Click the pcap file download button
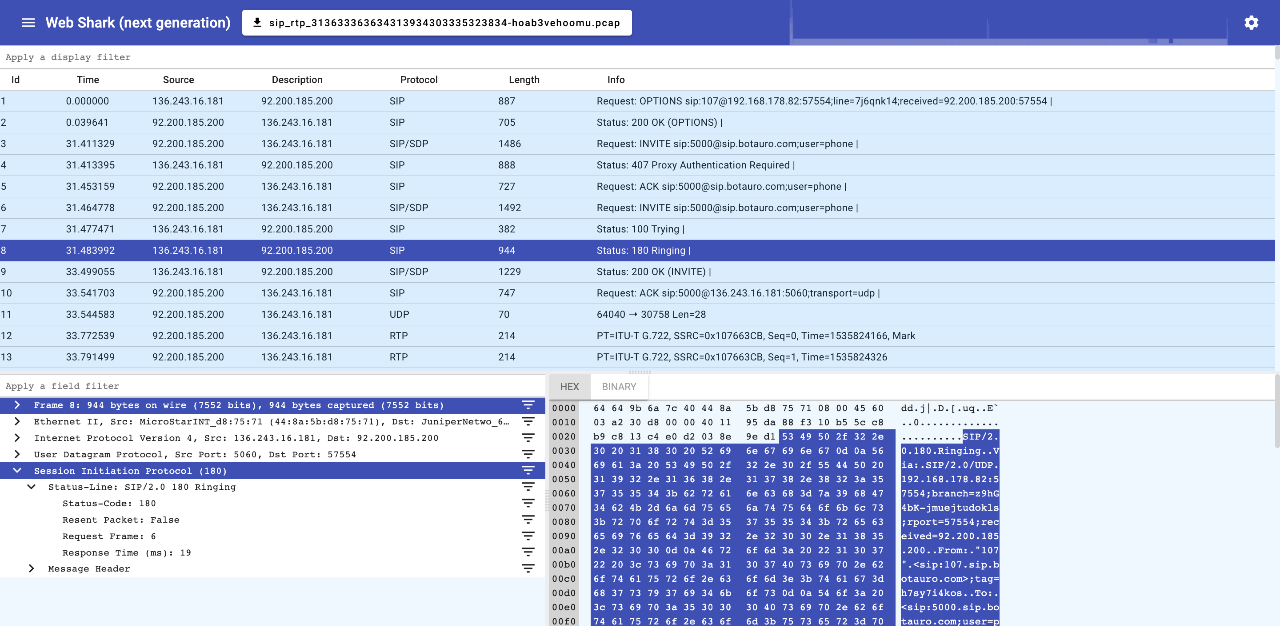This screenshot has width=1280, height=626. click(x=436, y=23)
